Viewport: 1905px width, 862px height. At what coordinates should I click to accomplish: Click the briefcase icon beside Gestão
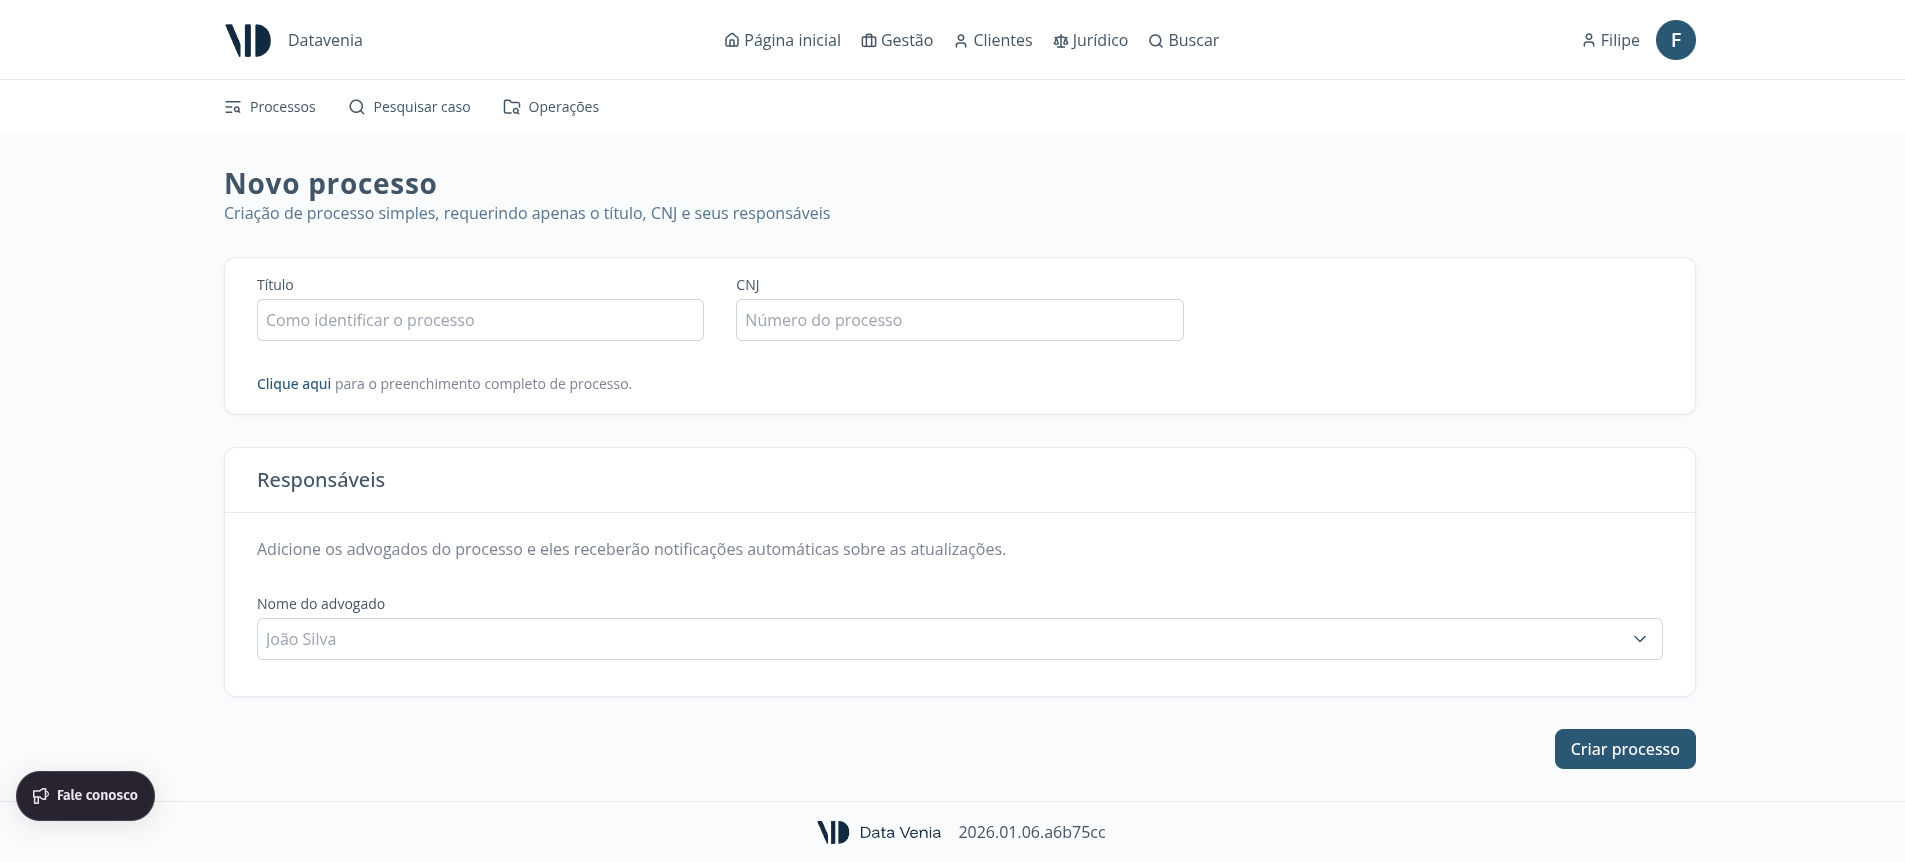coord(868,41)
